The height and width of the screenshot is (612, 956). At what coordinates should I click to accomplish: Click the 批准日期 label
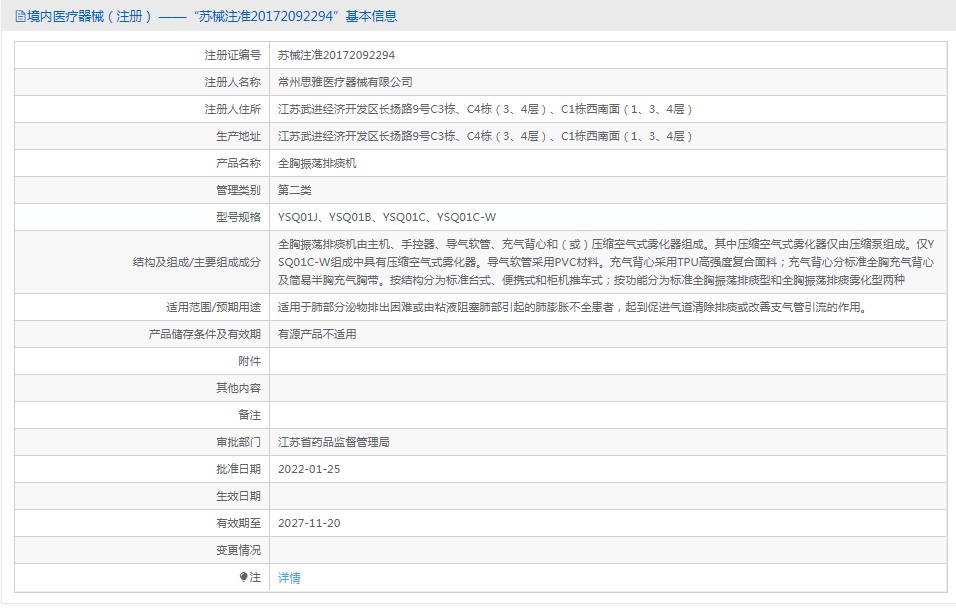point(238,469)
